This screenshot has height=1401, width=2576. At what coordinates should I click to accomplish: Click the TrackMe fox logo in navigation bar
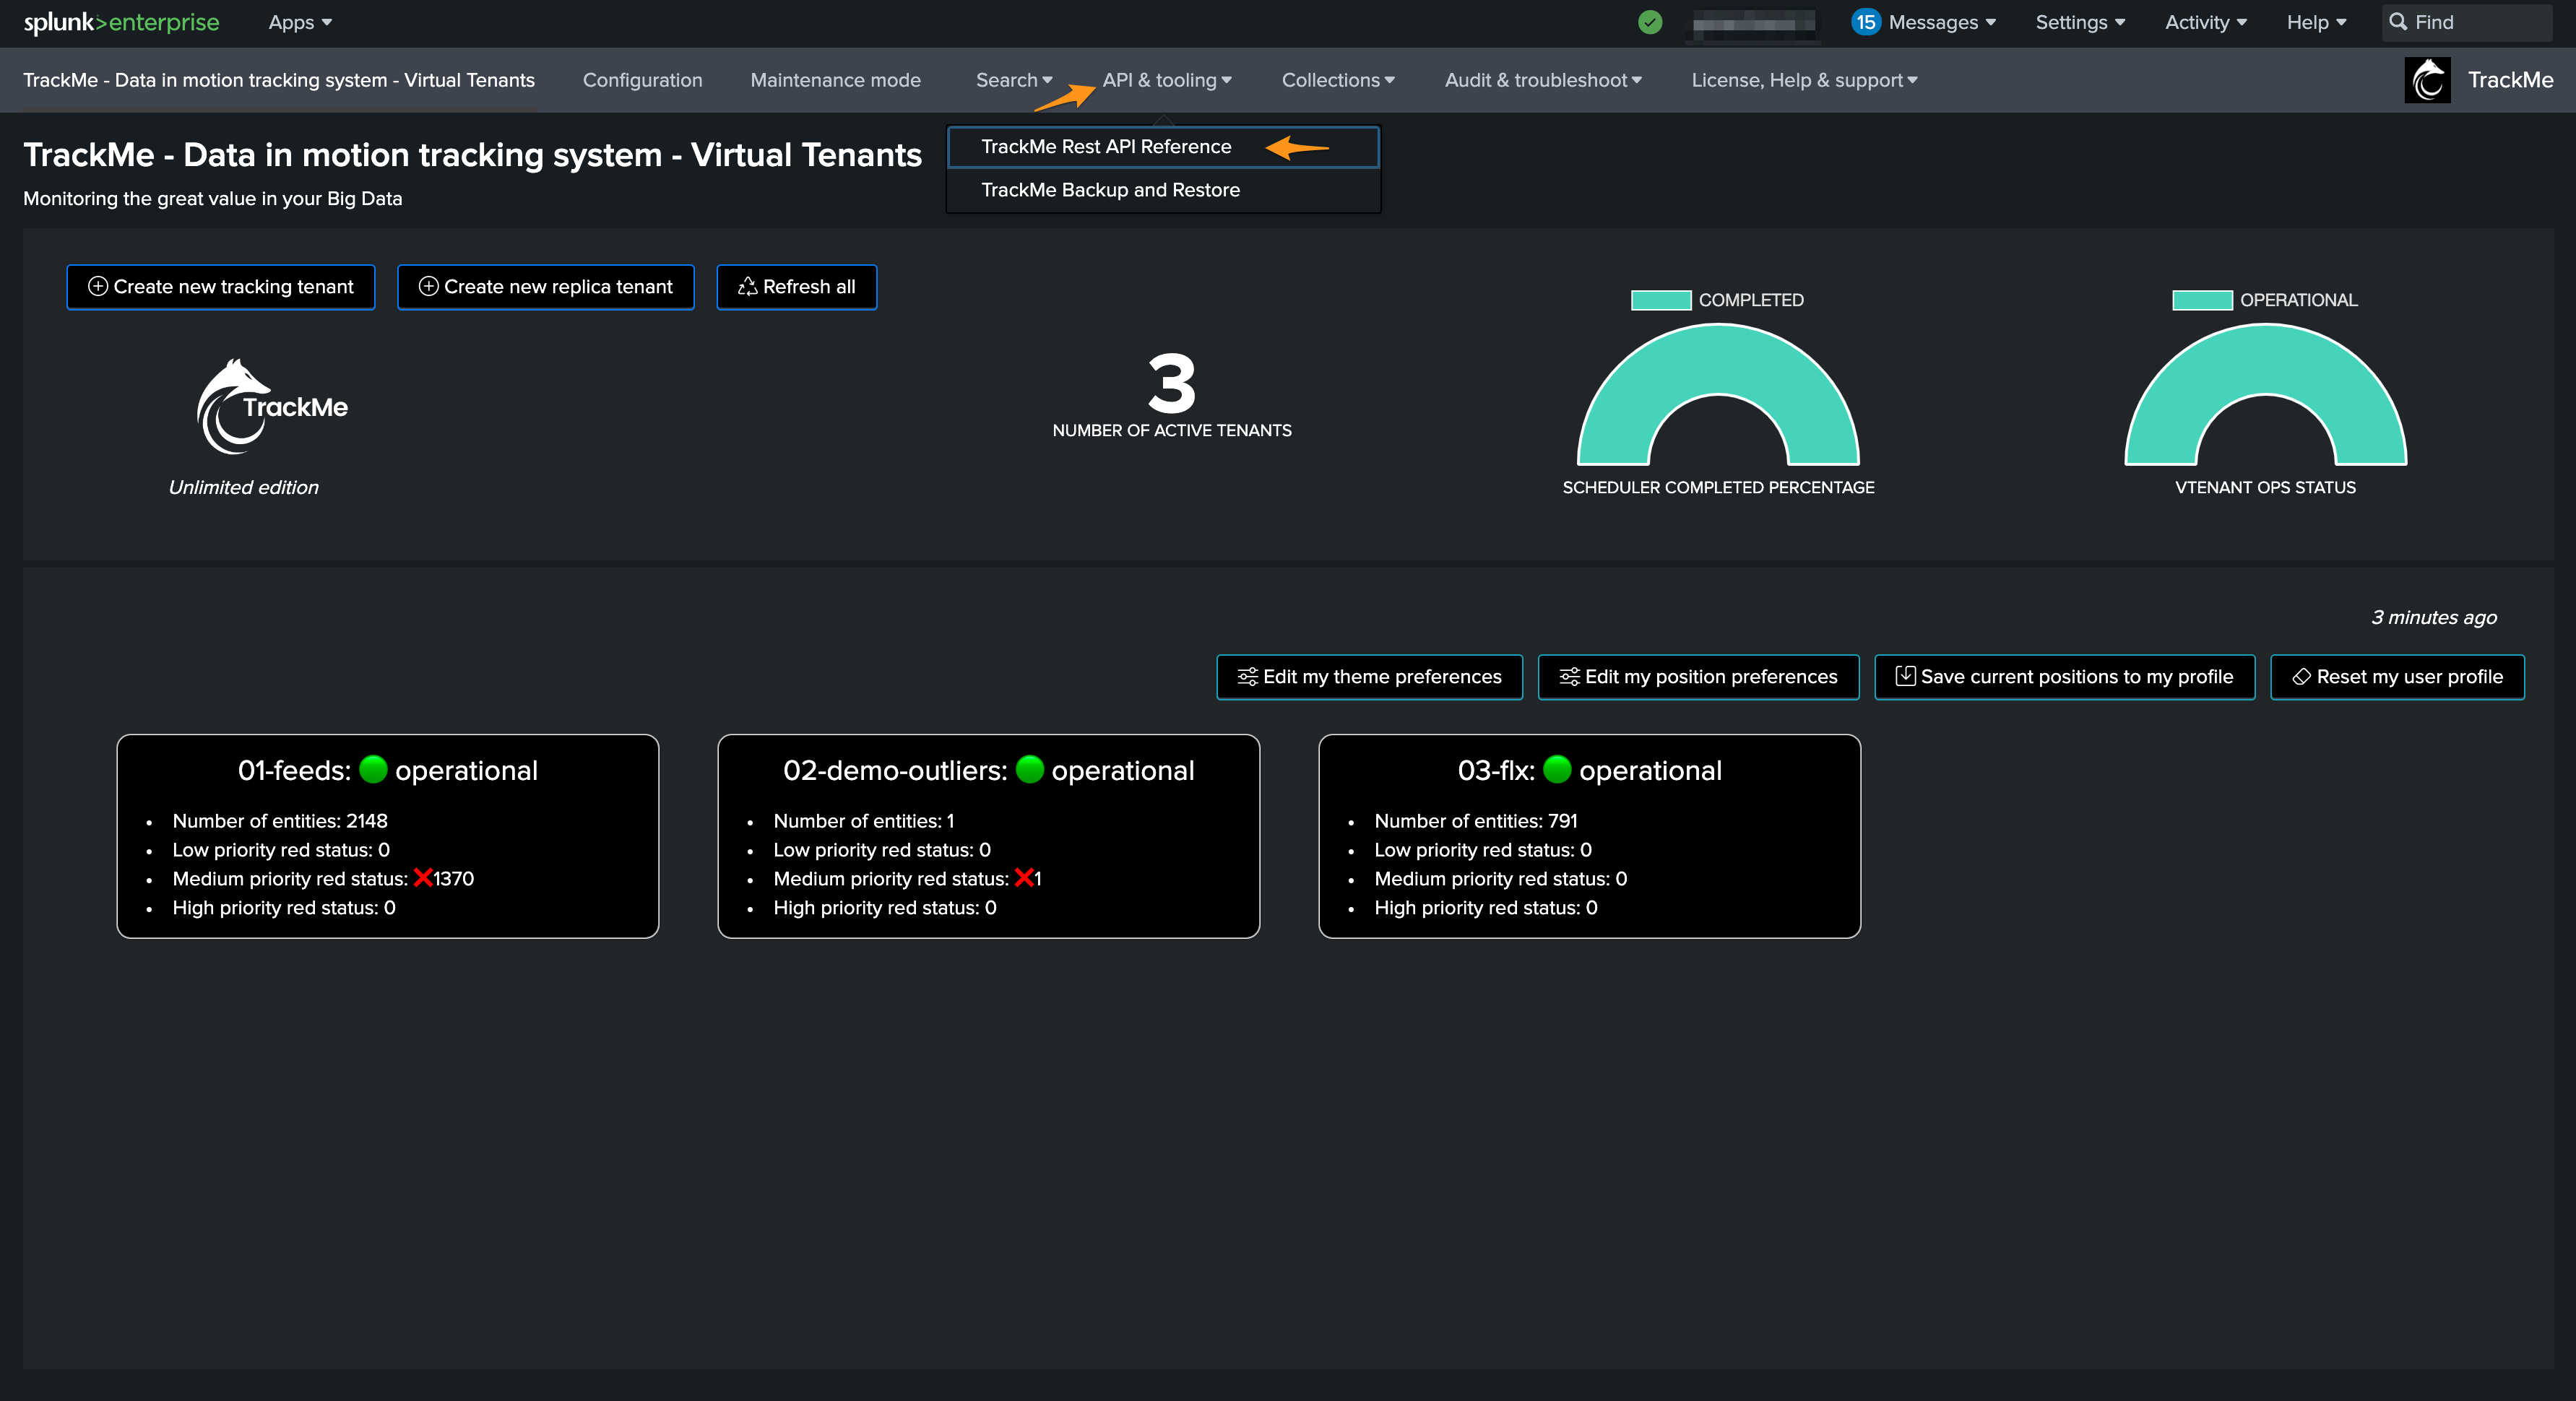click(x=2427, y=80)
